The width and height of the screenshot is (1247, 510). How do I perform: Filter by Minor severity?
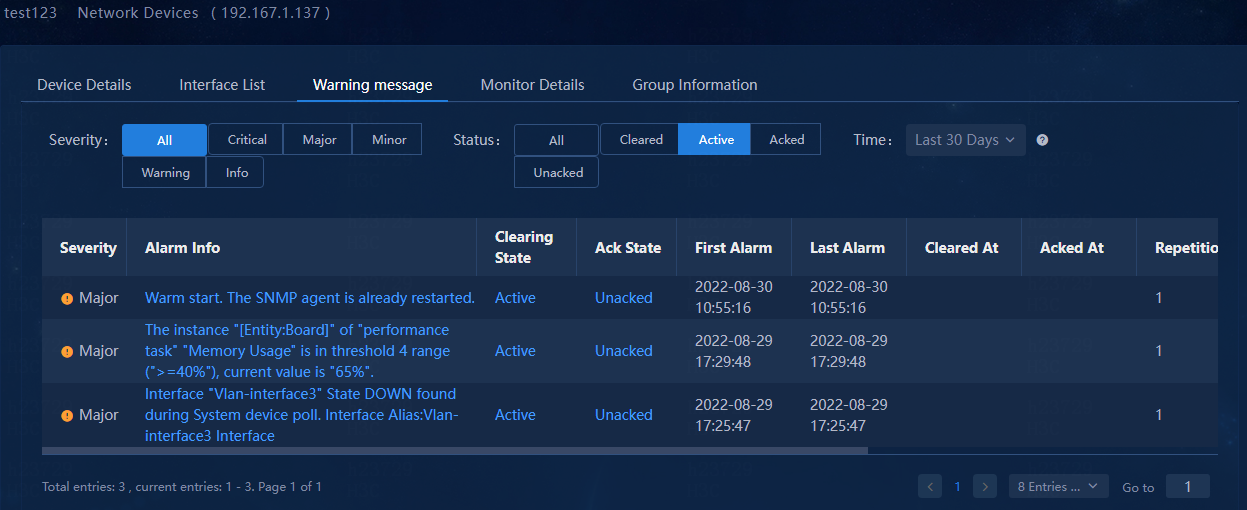389,140
